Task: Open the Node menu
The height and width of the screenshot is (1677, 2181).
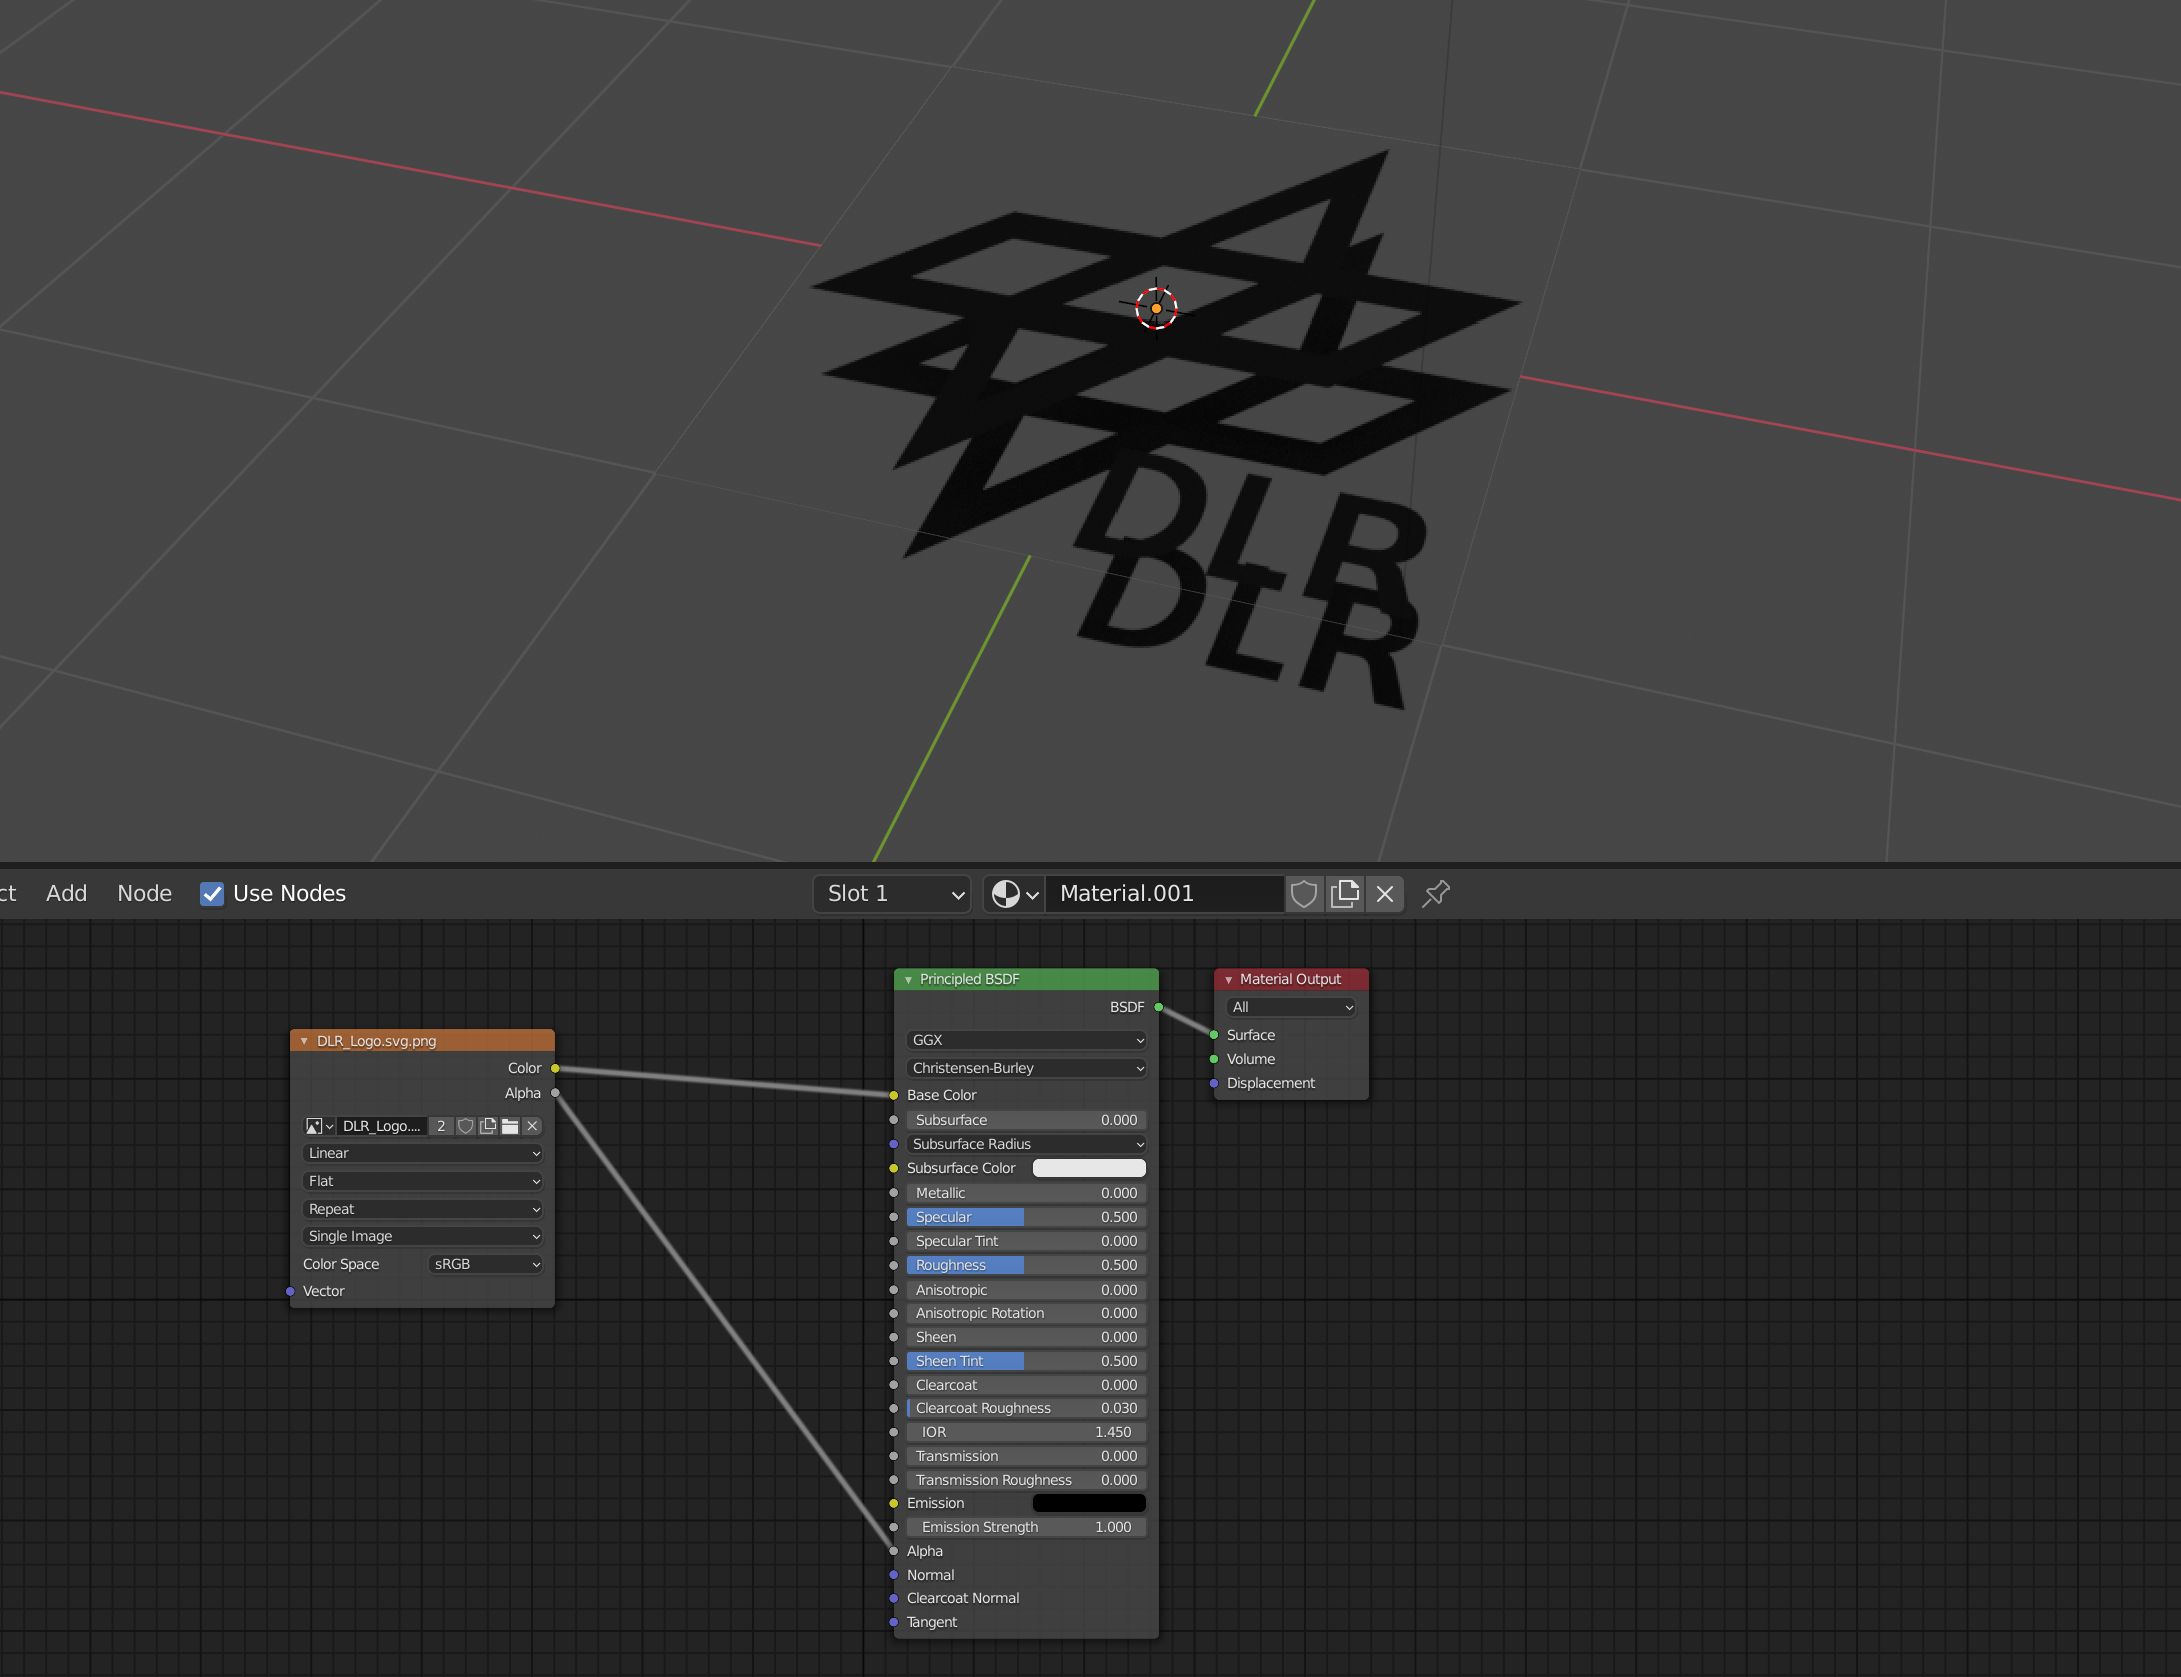Action: (x=144, y=893)
